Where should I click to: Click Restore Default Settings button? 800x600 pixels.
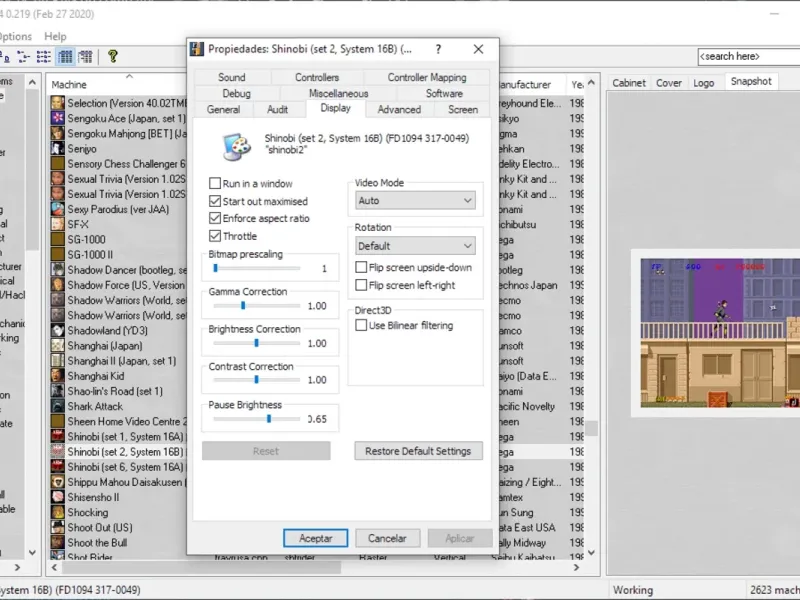click(418, 451)
